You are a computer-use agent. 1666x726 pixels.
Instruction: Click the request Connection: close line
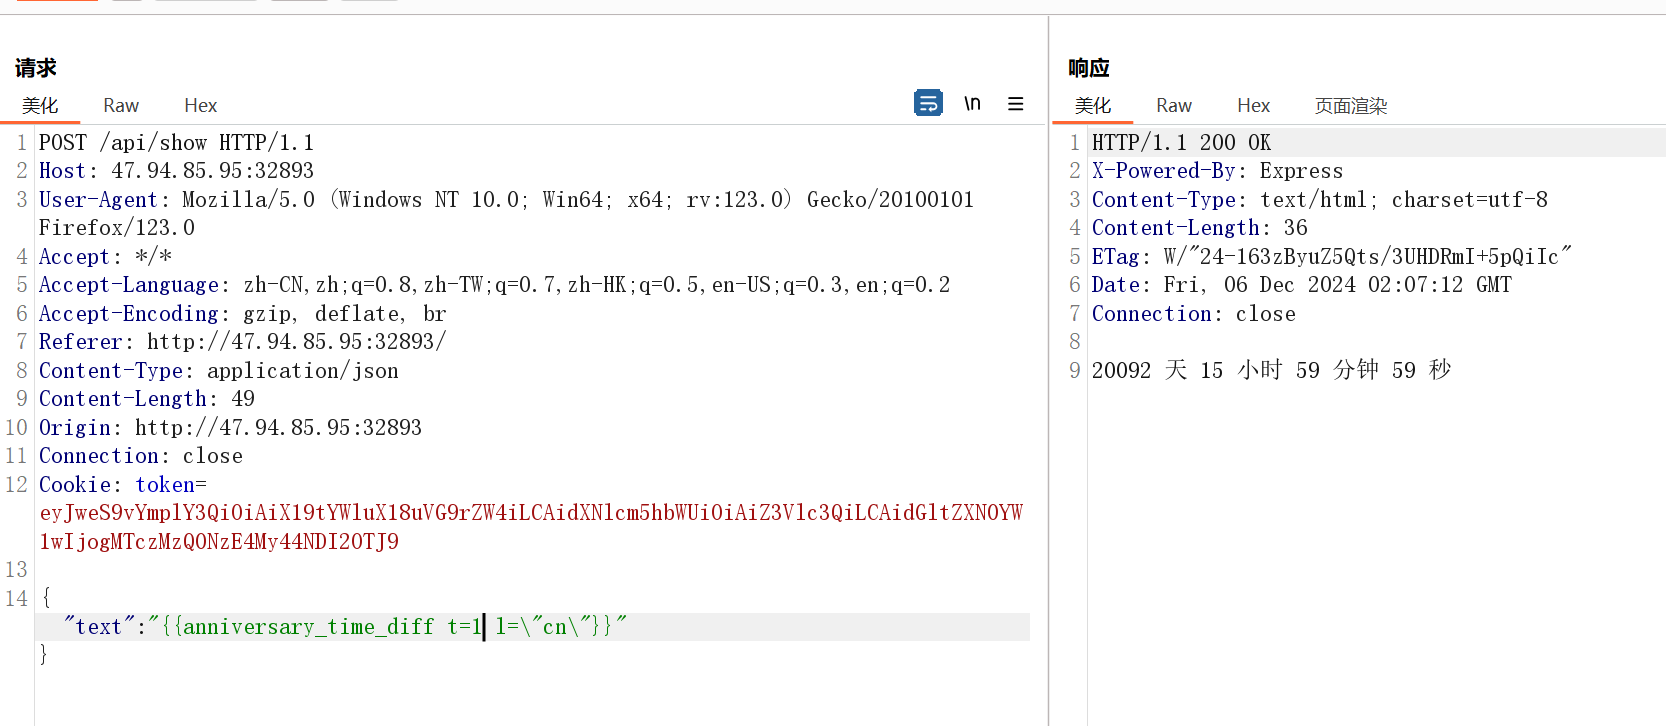(x=141, y=456)
